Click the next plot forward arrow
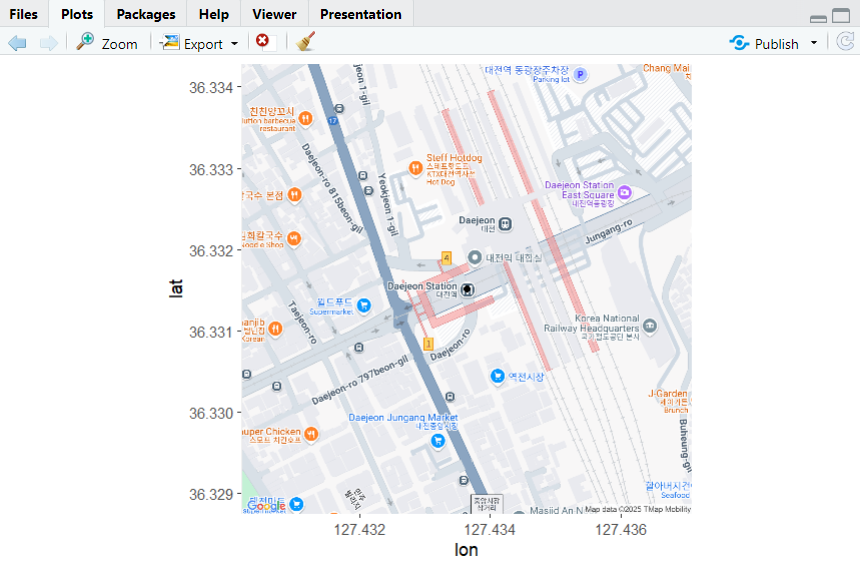The height and width of the screenshot is (567, 860). click(x=49, y=43)
